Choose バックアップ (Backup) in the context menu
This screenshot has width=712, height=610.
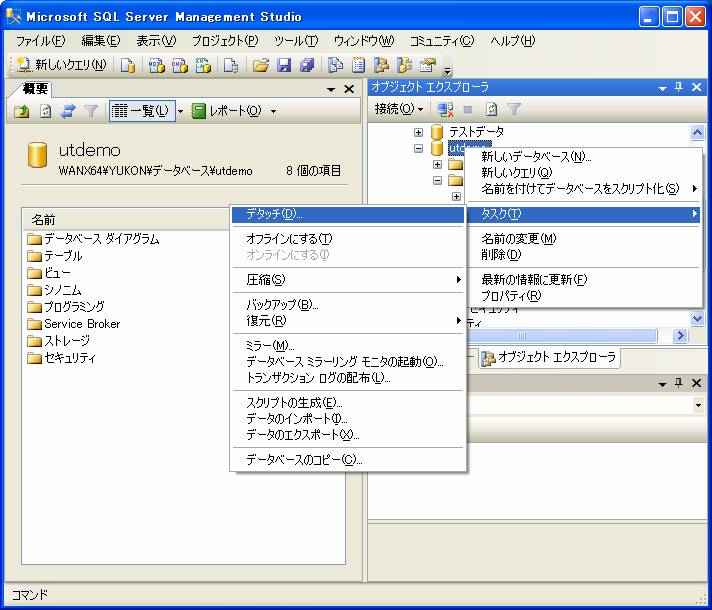281,304
